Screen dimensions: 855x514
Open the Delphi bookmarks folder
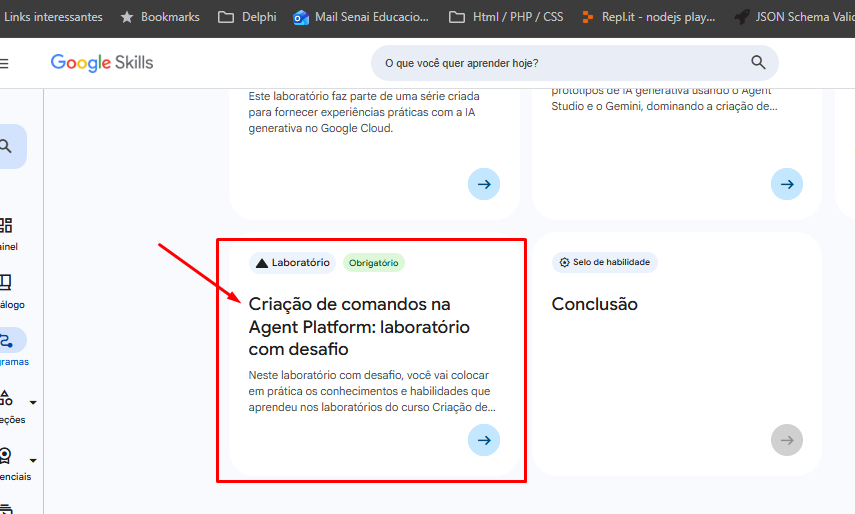247,17
